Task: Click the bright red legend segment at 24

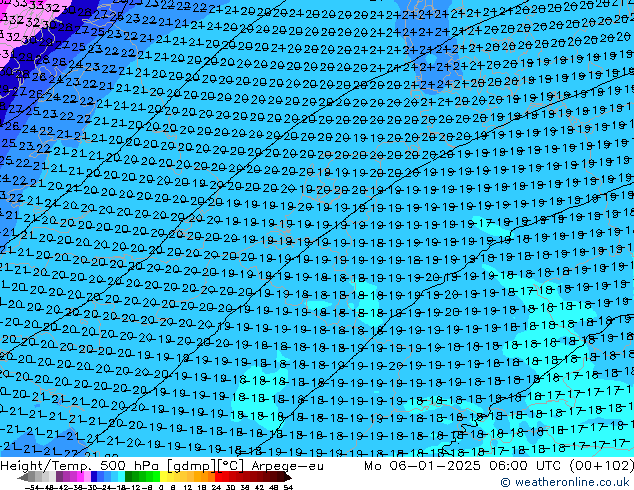Action: tap(218, 477)
